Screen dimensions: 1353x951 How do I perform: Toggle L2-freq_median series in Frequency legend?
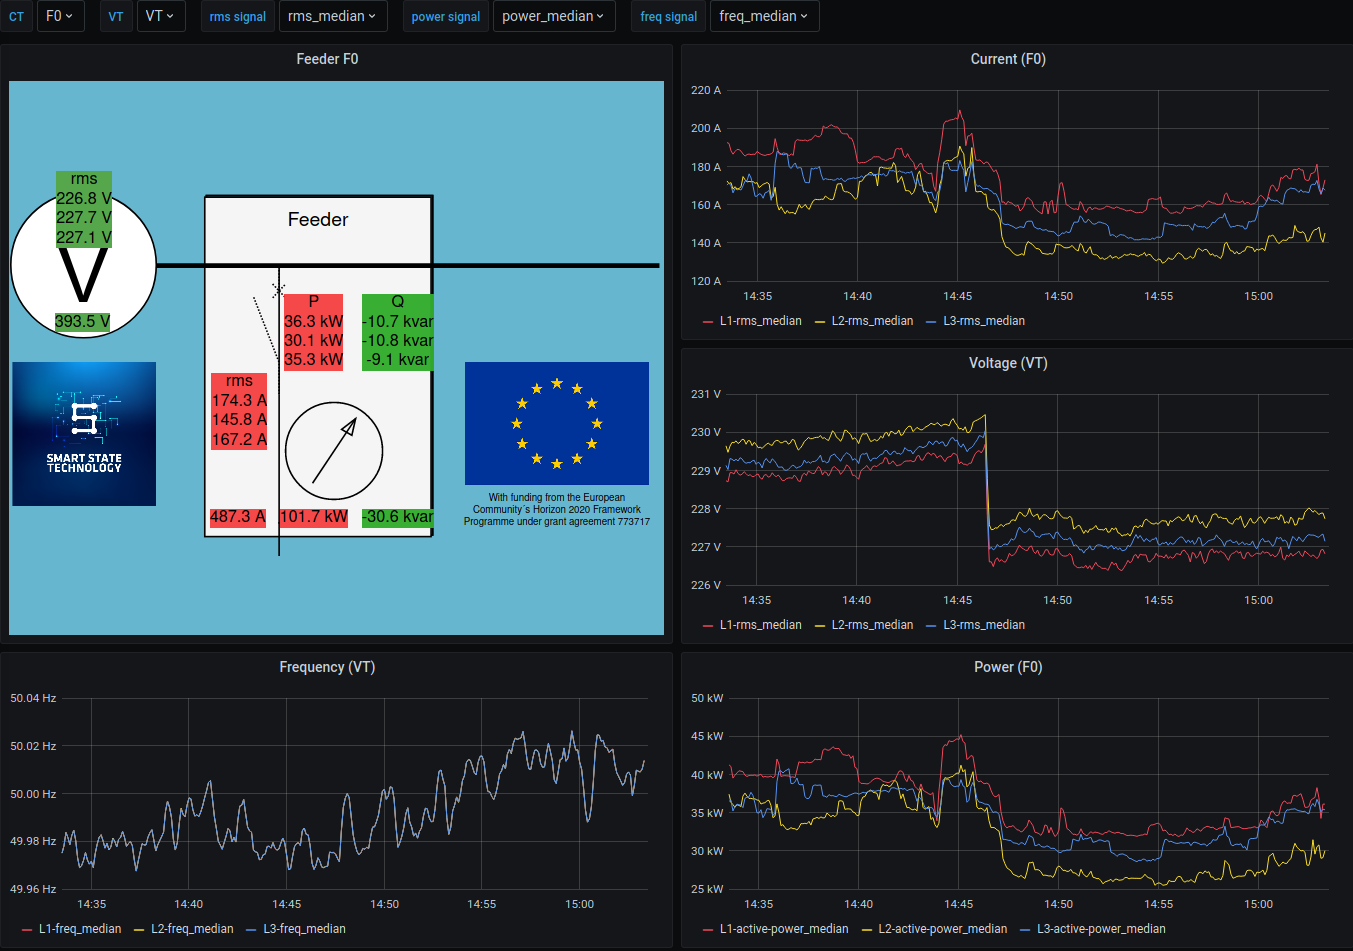point(192,929)
